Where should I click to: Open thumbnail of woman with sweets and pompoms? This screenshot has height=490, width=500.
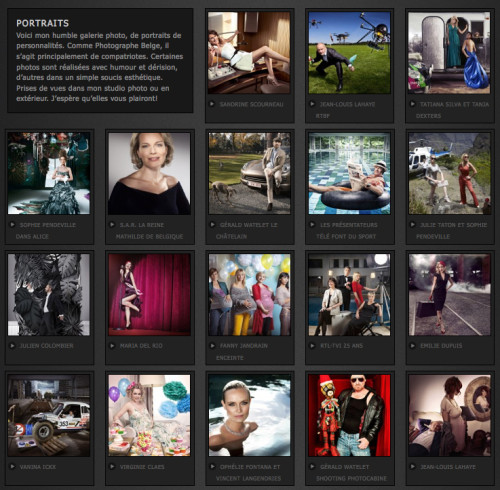(x=149, y=415)
